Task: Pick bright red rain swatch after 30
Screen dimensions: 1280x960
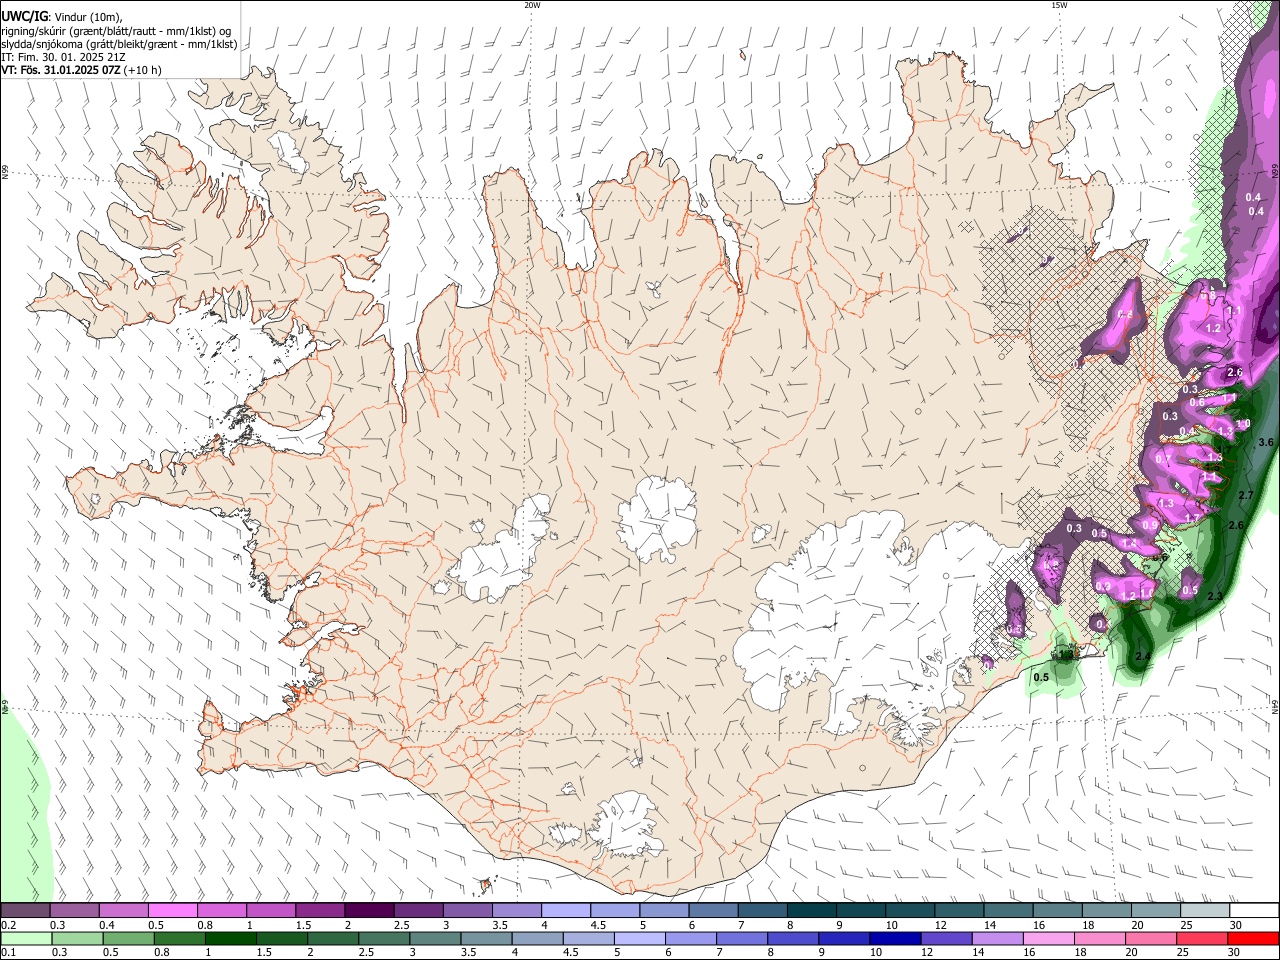Action: pyautogui.click(x=1255, y=938)
